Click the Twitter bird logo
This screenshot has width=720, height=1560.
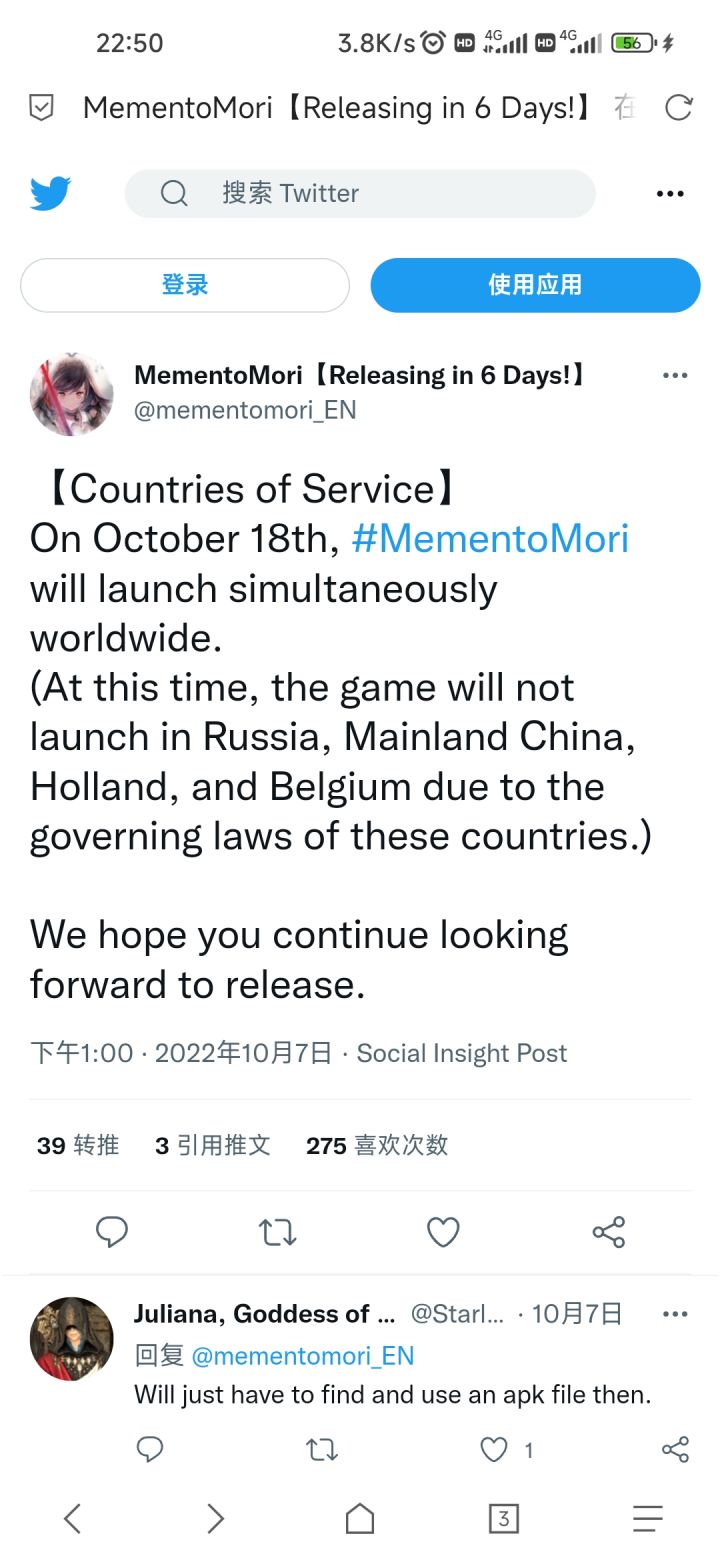pos(51,193)
